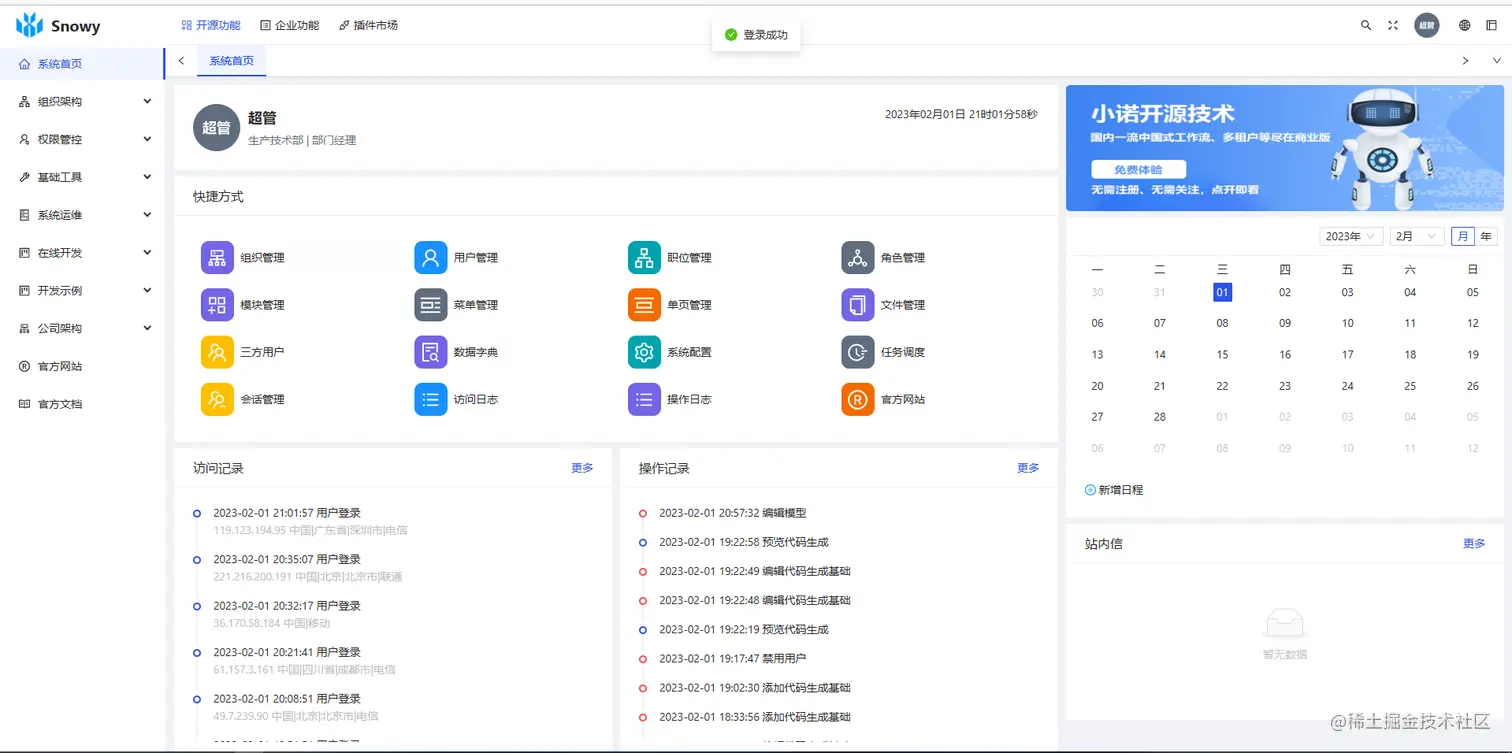1512x753 pixels.
Task: Click the 超管 user avatar in header
Action: click(x=1426, y=25)
